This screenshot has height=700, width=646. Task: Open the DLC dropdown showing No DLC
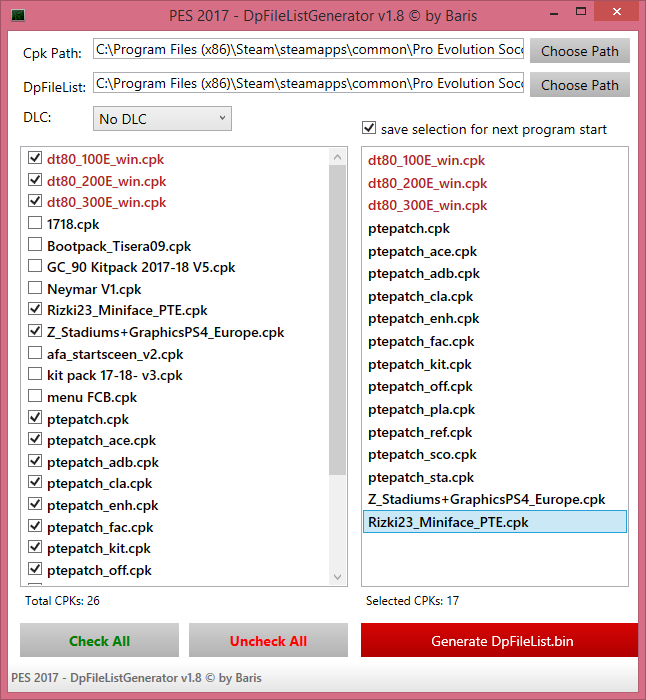click(x=162, y=119)
